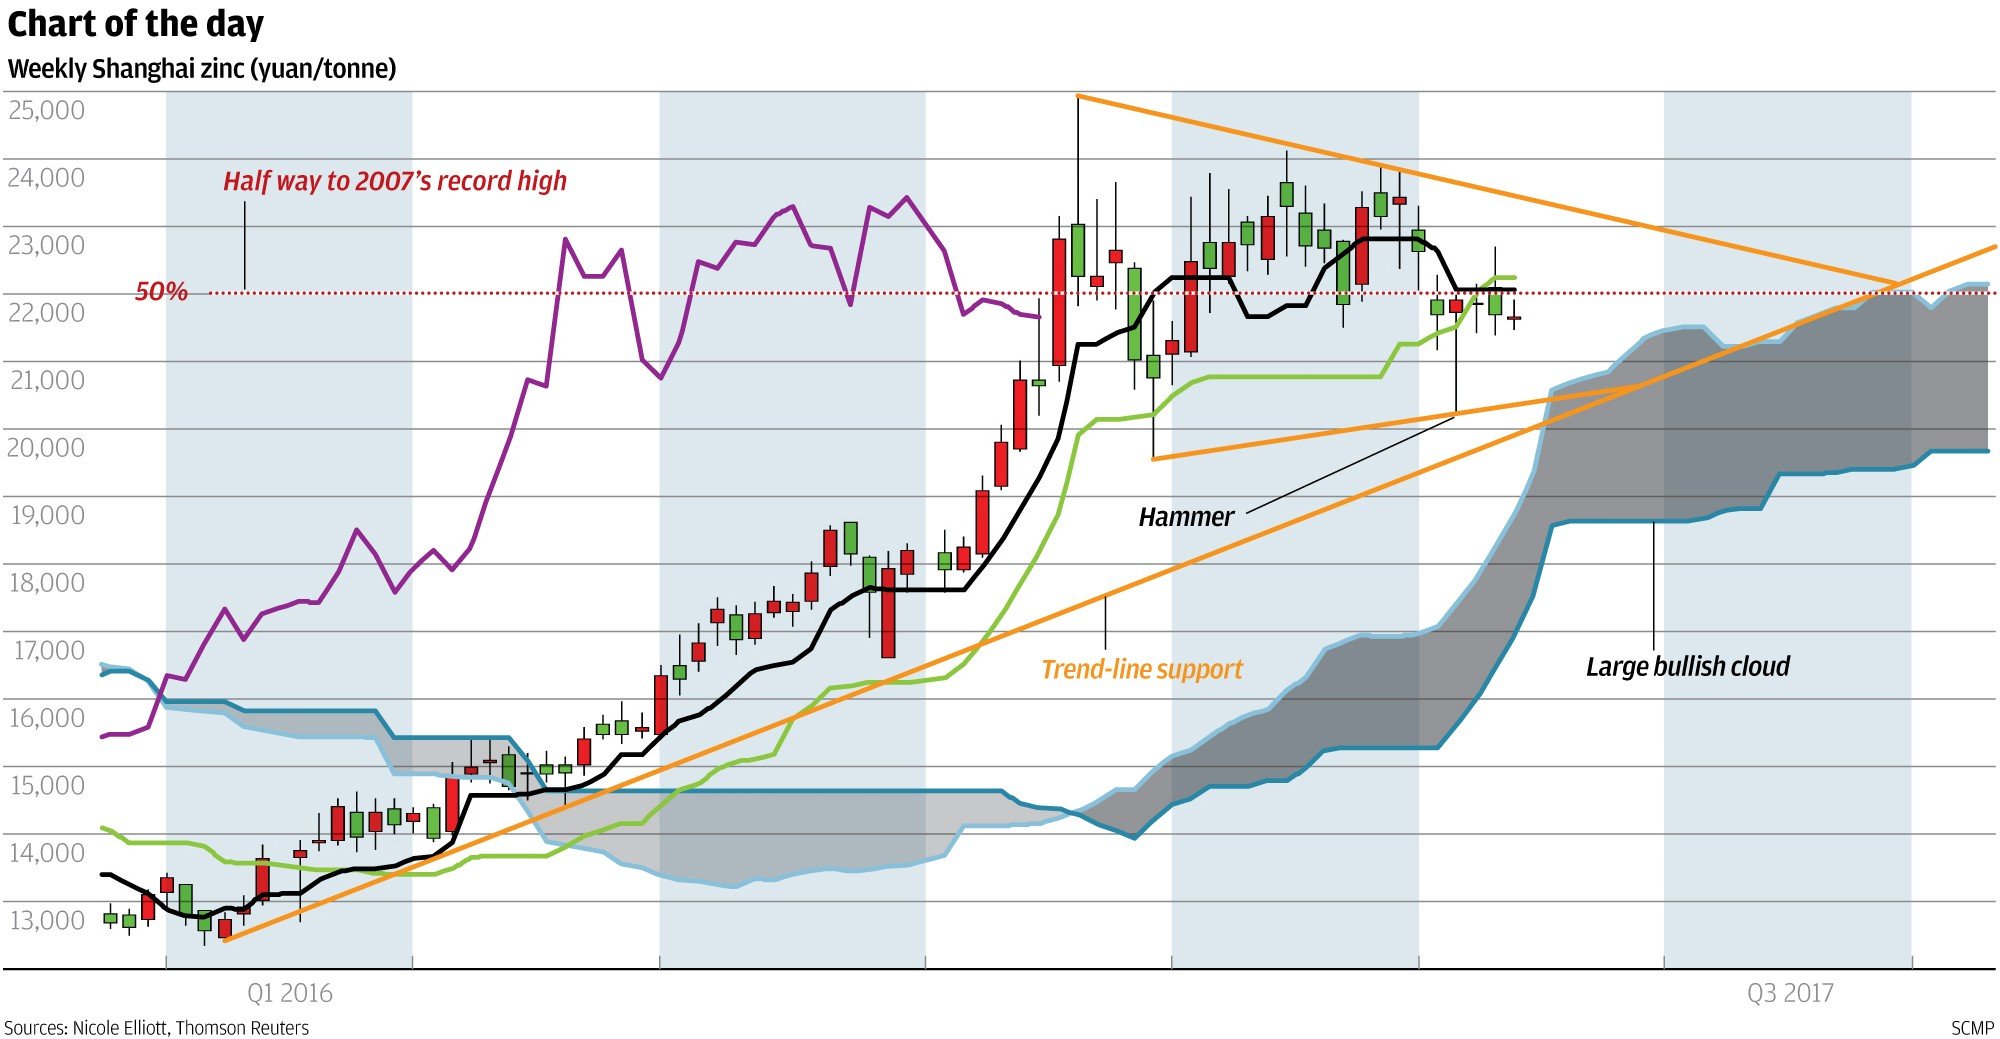Click the red '50%' level label
The image size is (2000, 1039).
pyautogui.click(x=161, y=291)
